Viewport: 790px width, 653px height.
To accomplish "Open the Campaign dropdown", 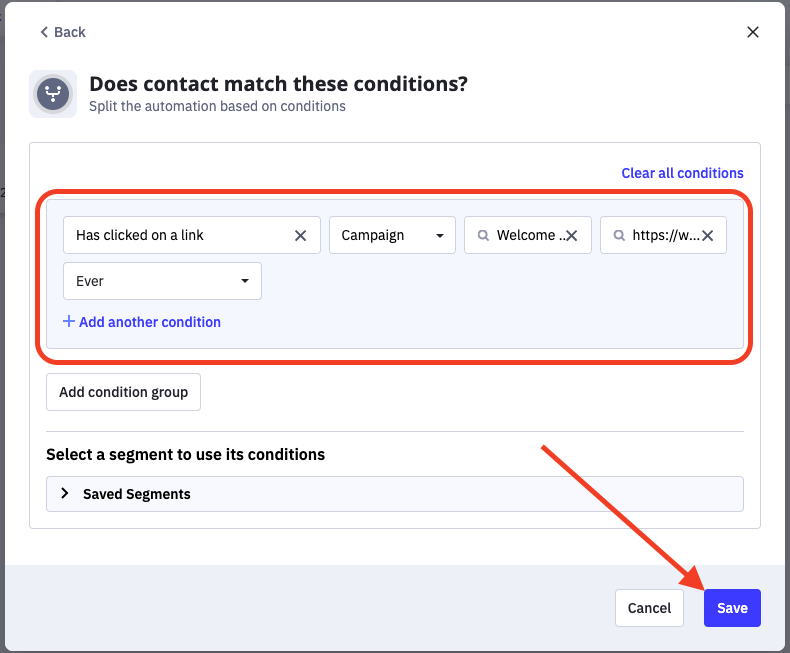I will [392, 236].
